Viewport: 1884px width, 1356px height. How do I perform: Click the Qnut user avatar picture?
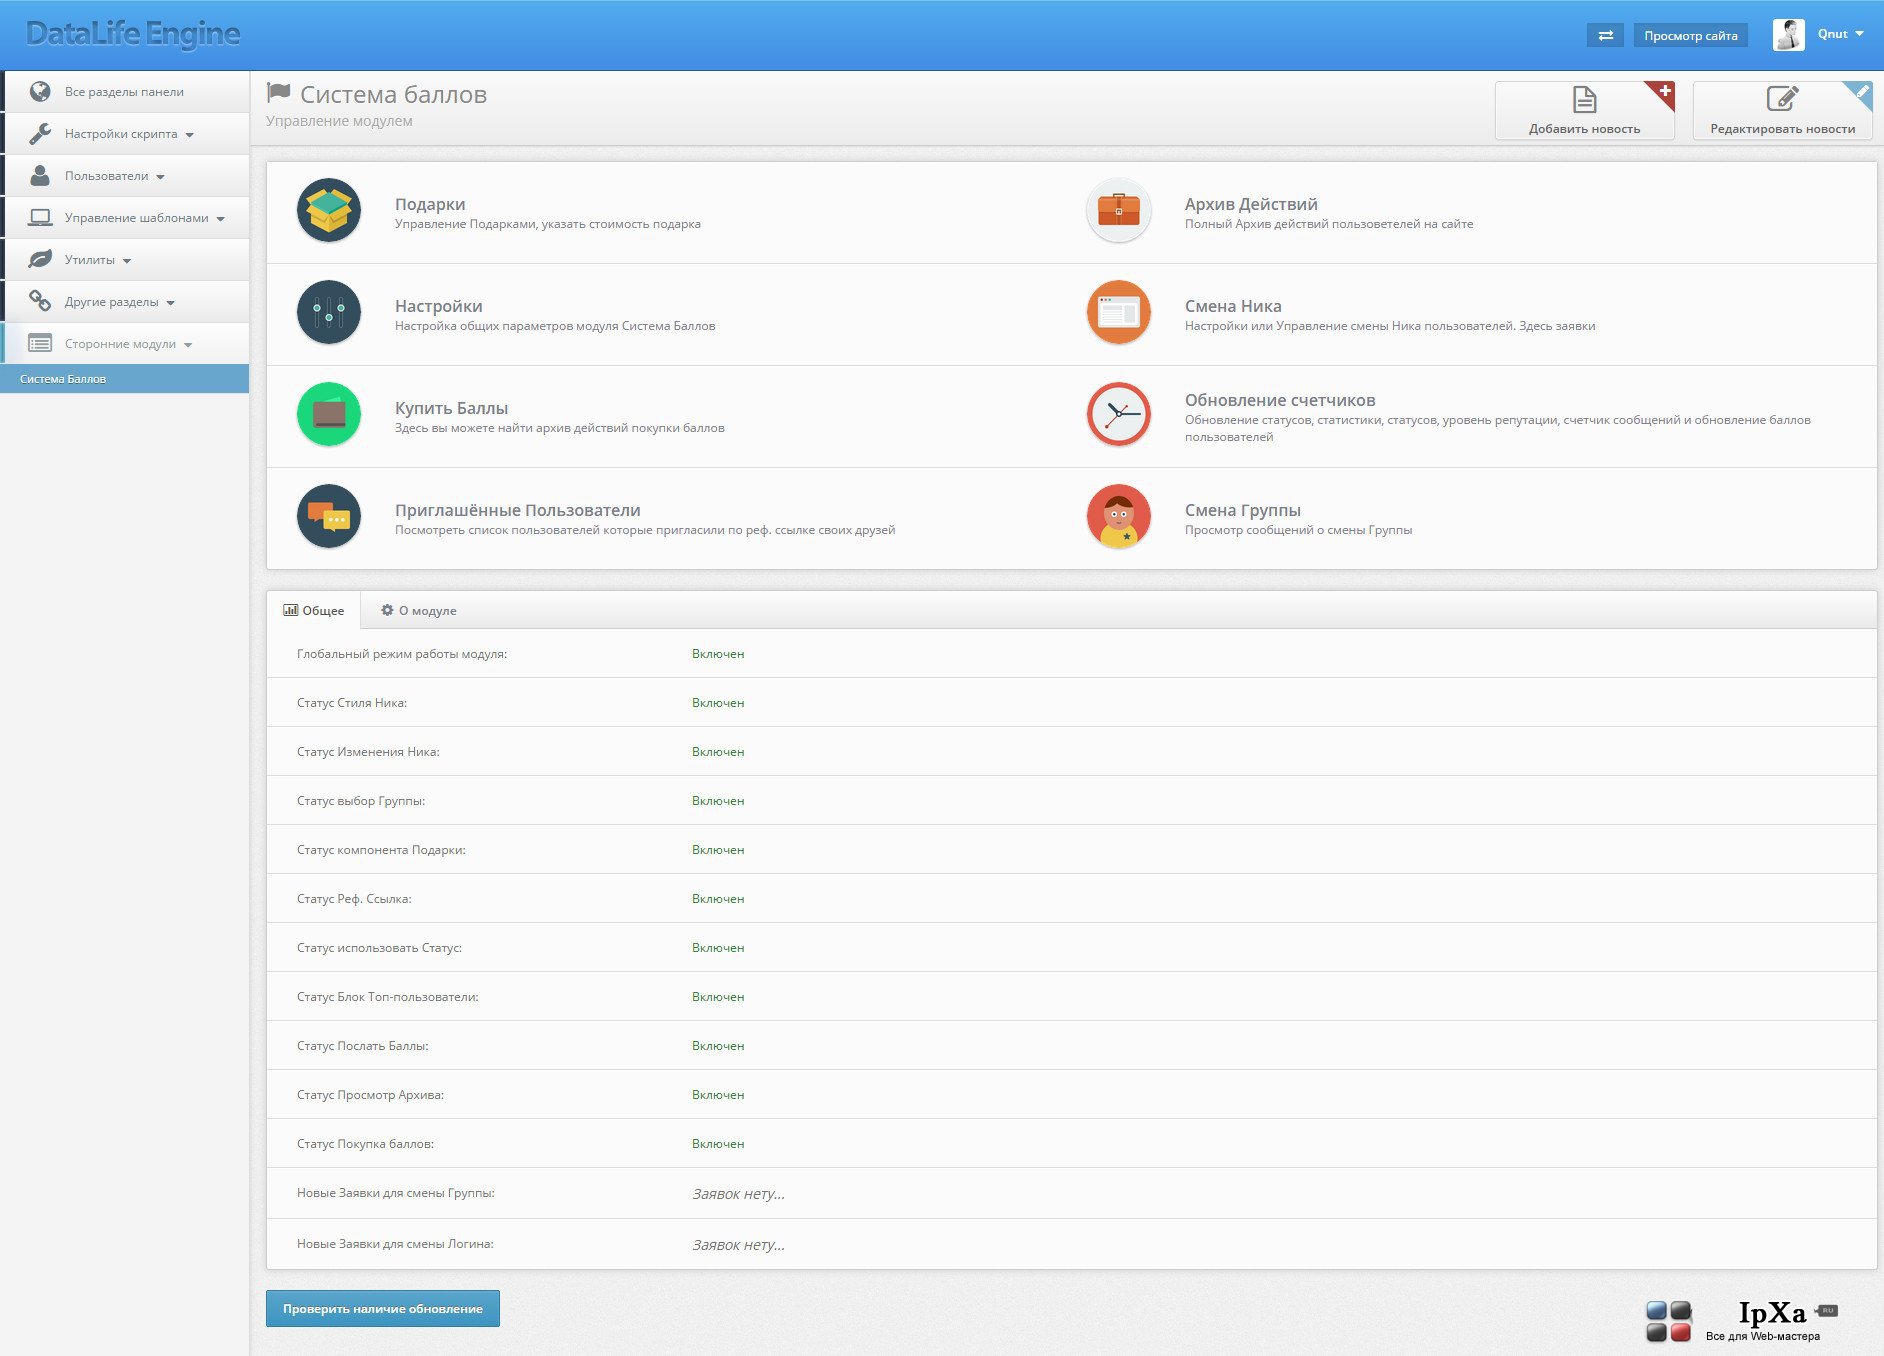coord(1789,34)
